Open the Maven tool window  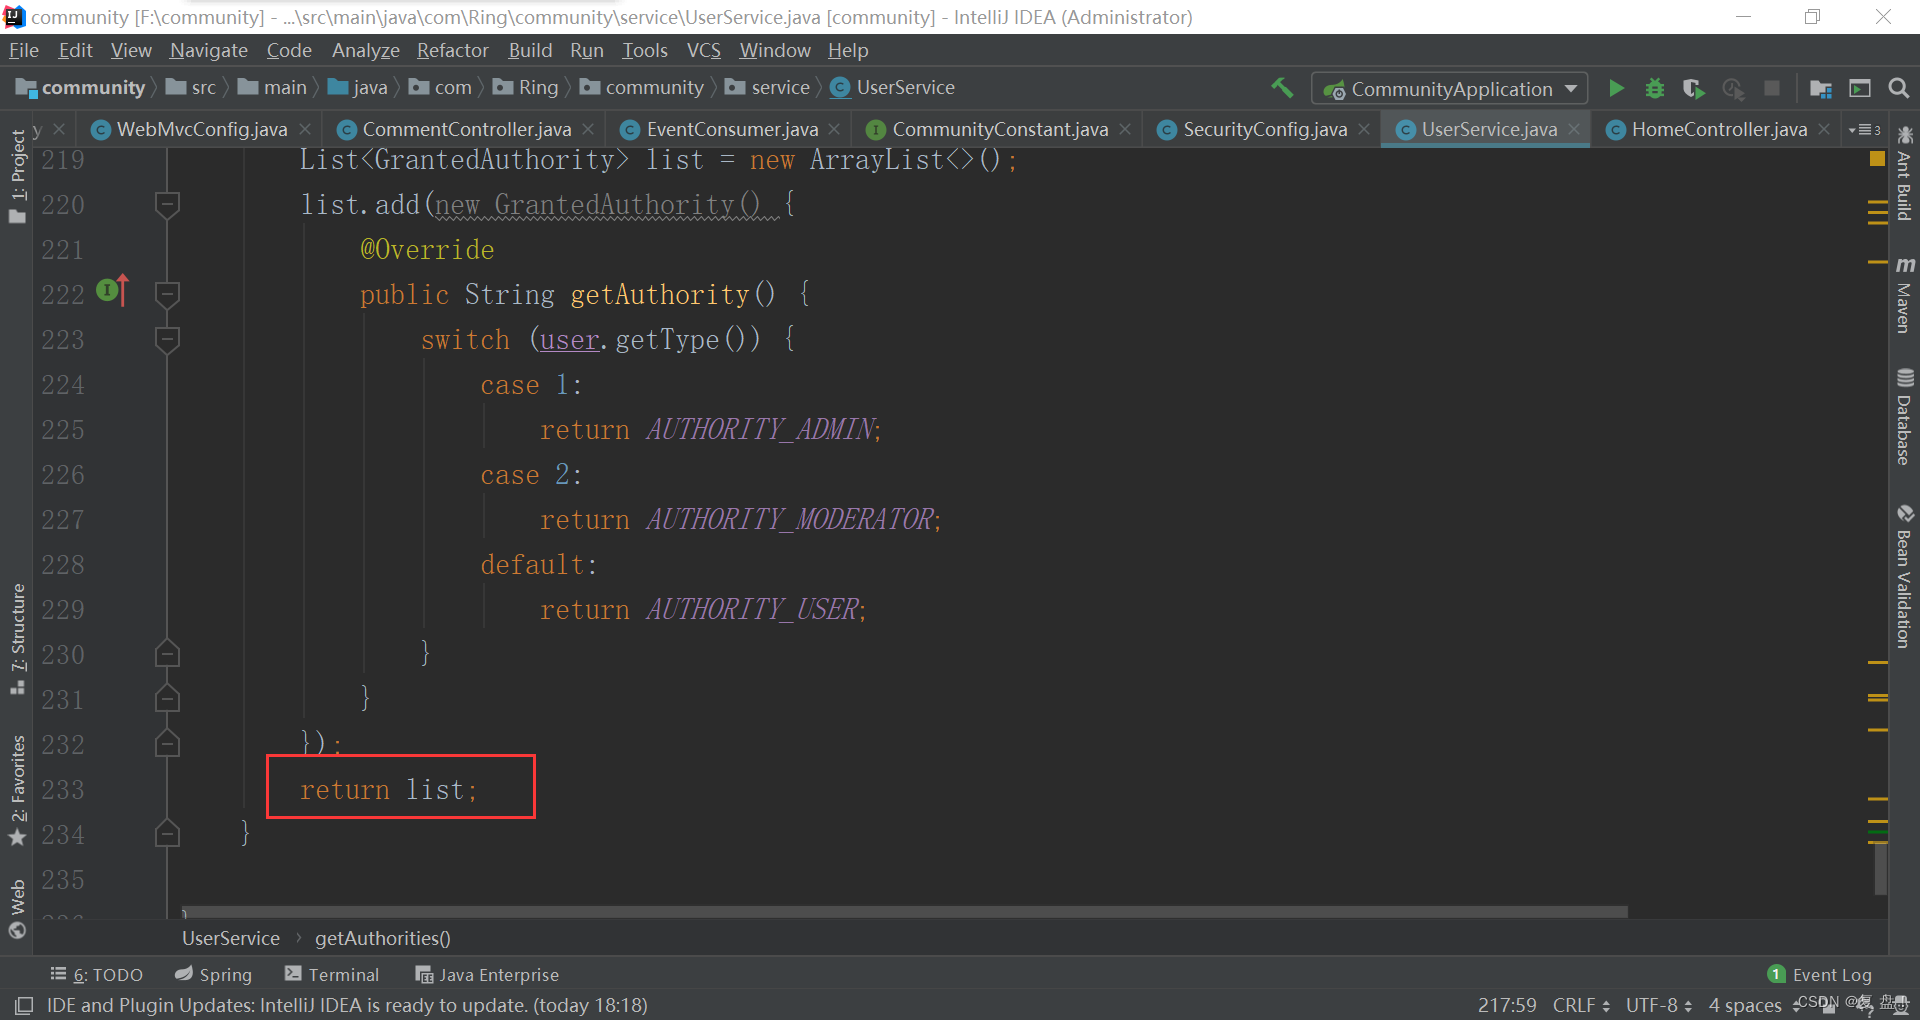(1904, 295)
